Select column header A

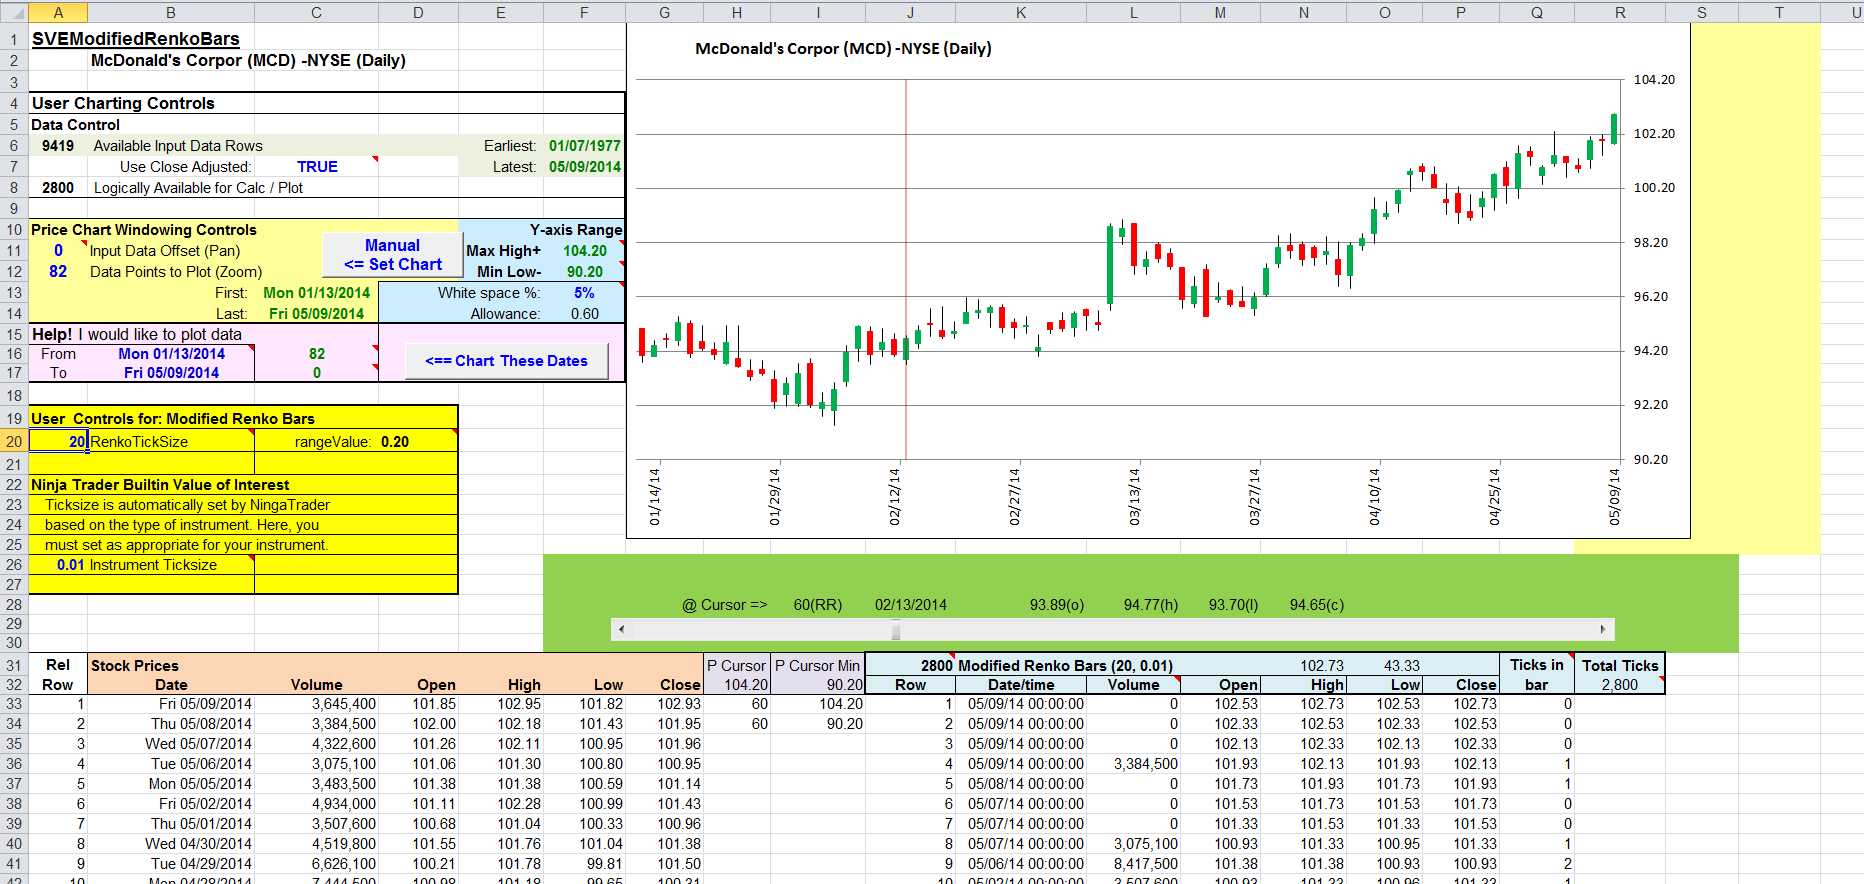(x=58, y=12)
